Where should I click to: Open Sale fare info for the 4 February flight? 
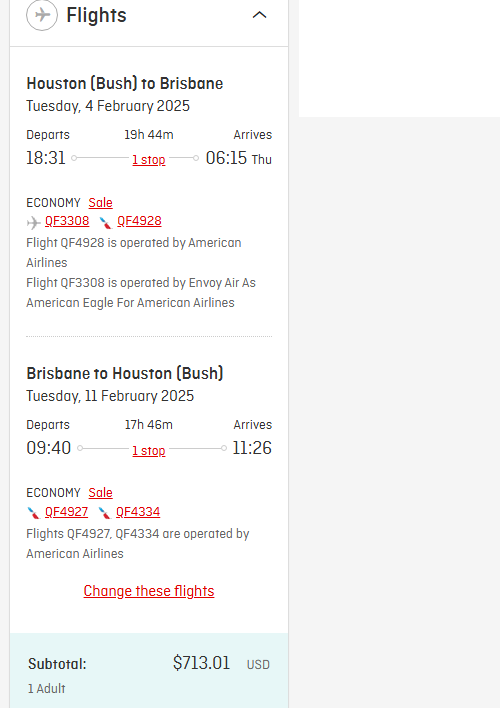click(100, 203)
